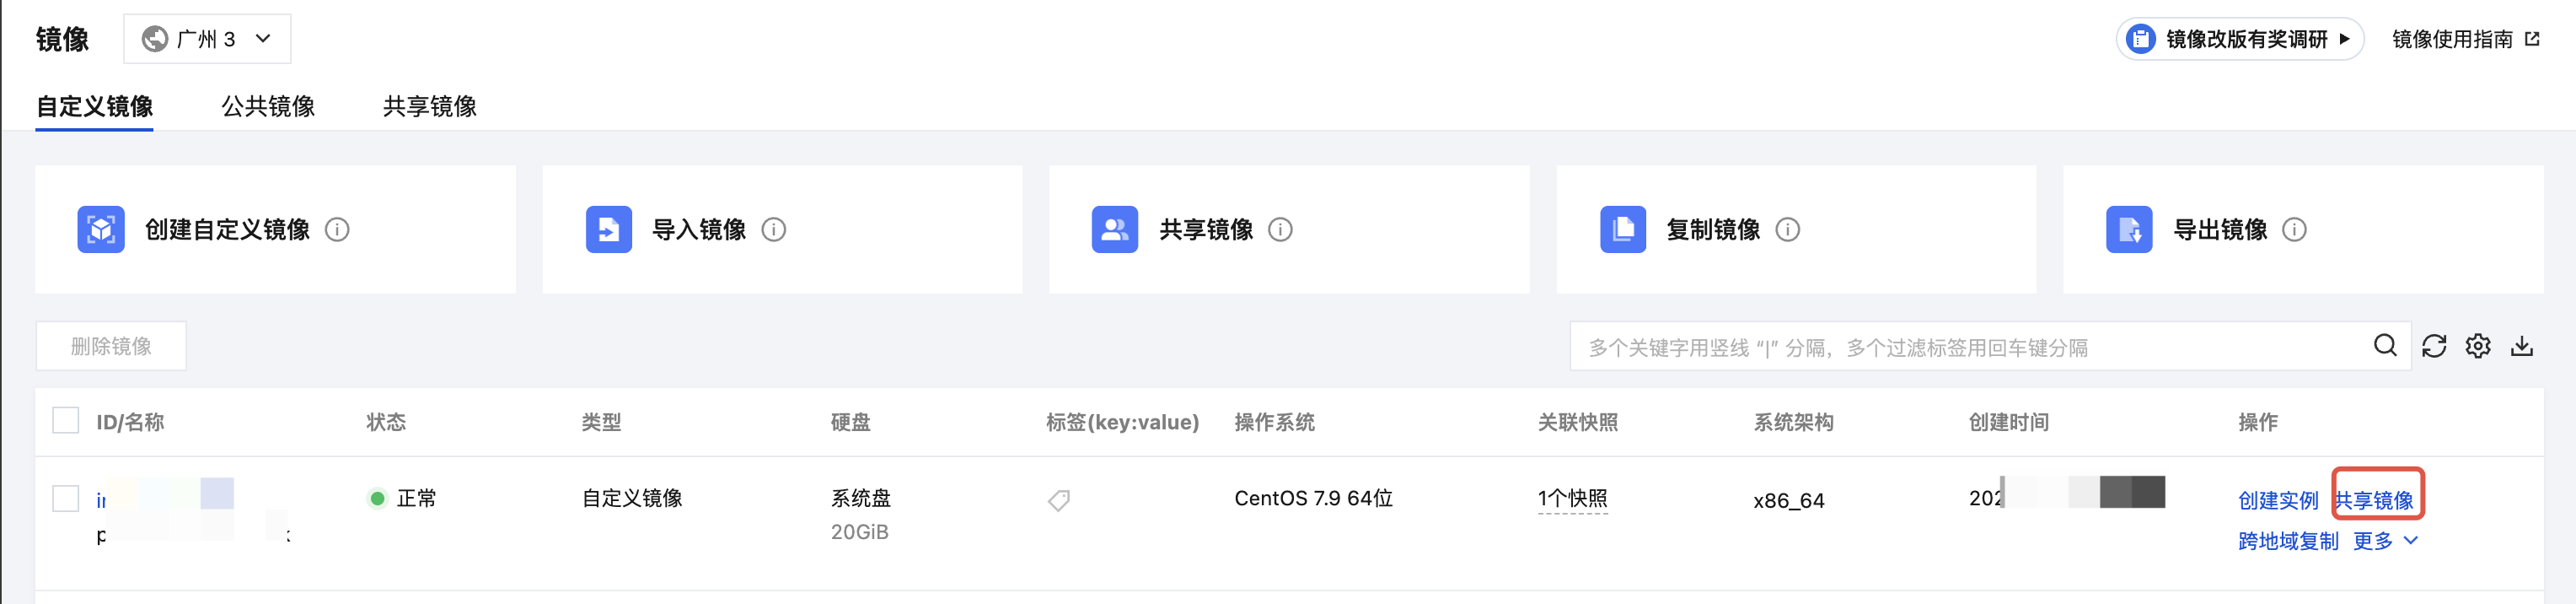Click the copy image document icon
Screen dimensions: 2576x604
click(x=1622, y=230)
